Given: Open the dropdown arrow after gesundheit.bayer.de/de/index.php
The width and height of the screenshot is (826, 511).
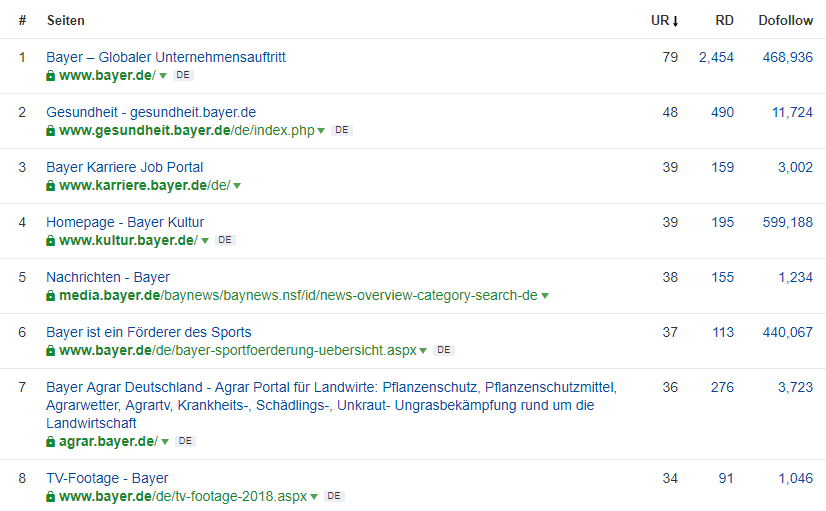Looking at the screenshot, I should pyautogui.click(x=321, y=131).
